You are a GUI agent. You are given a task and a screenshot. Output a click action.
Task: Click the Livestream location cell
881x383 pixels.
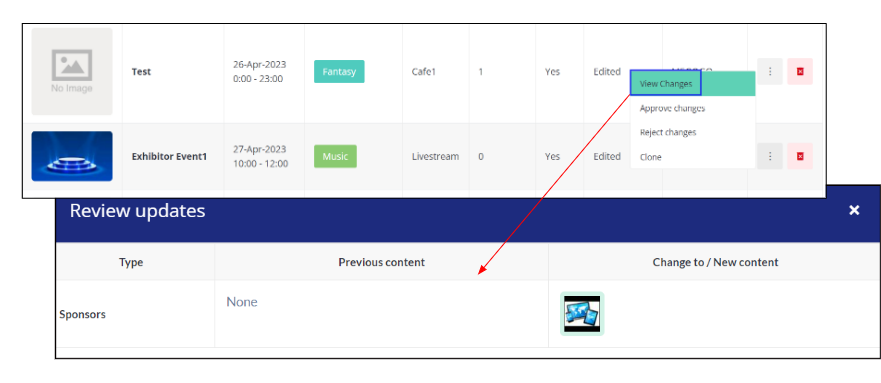(x=435, y=157)
